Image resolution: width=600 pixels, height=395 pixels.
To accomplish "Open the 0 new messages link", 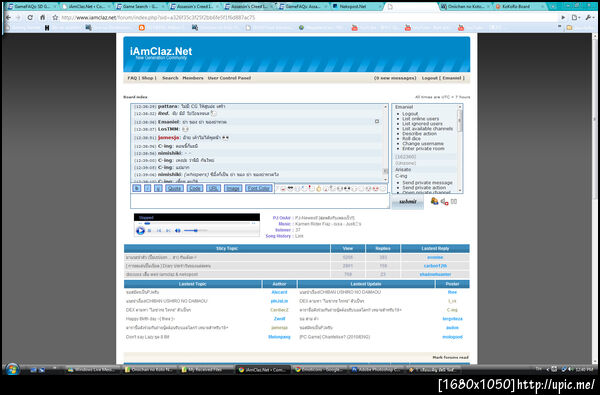I will tap(395, 78).
